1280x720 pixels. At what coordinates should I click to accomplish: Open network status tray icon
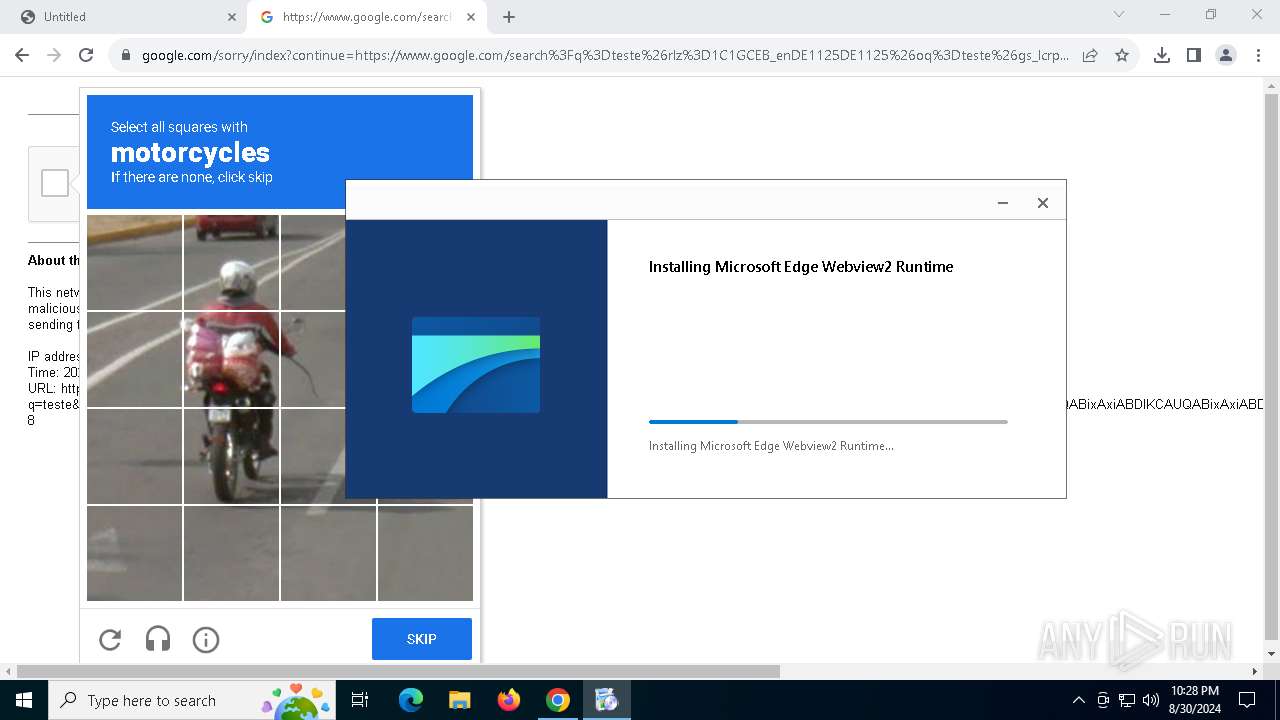click(1127, 700)
